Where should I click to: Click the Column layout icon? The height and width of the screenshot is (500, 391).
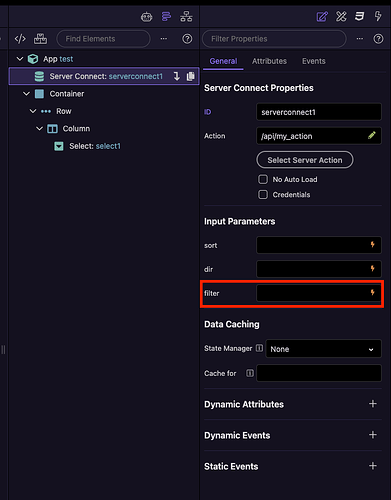[x=52, y=129]
